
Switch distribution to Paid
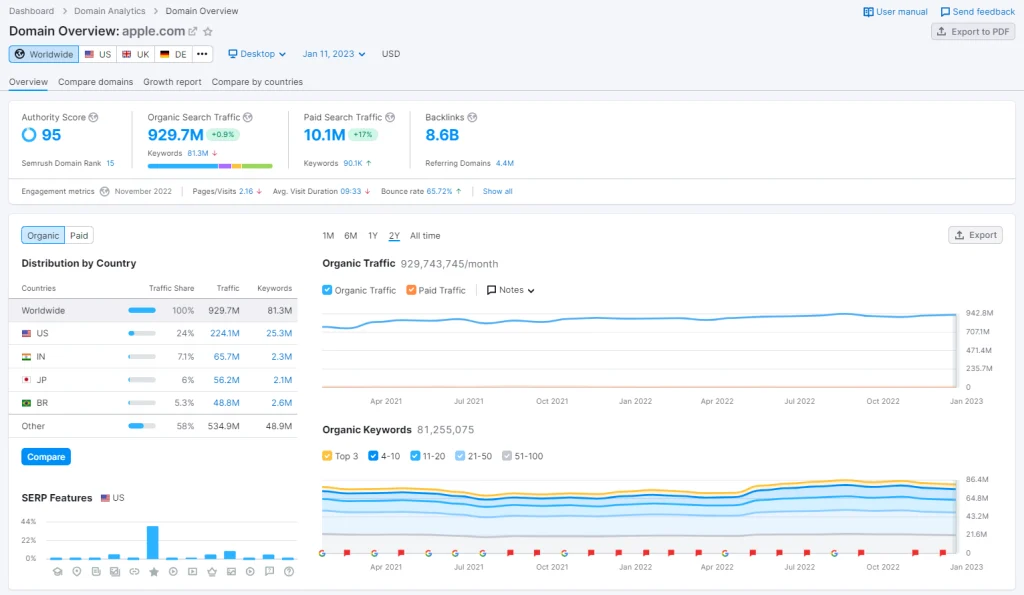coord(79,235)
